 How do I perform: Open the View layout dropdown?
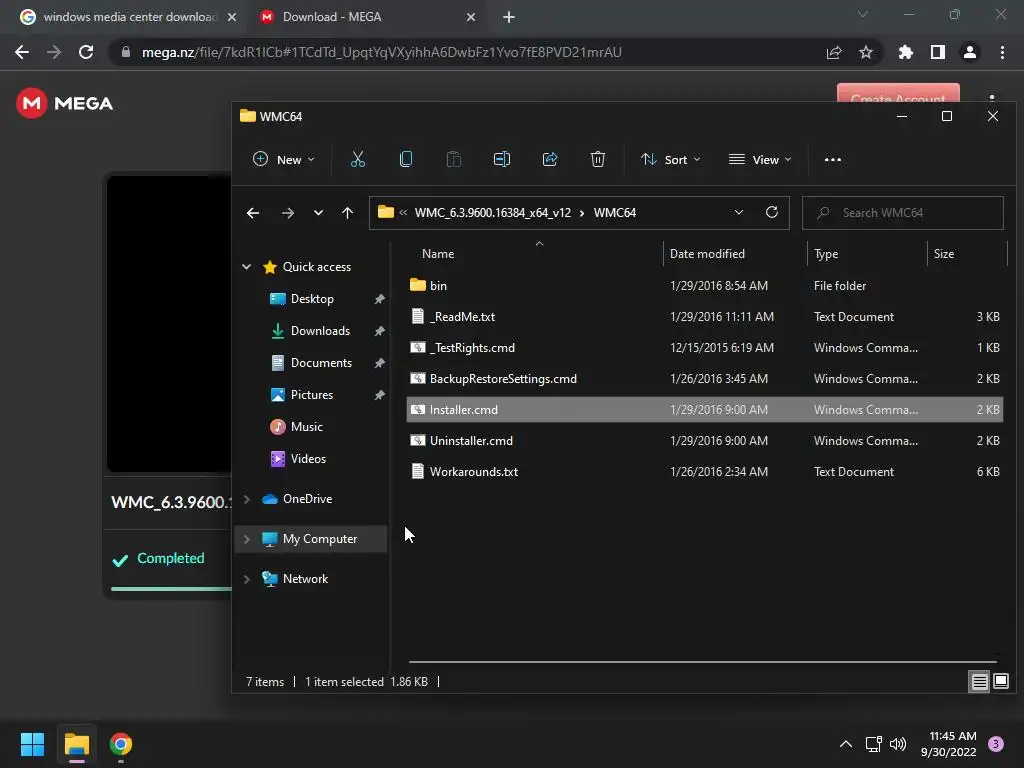coord(760,159)
